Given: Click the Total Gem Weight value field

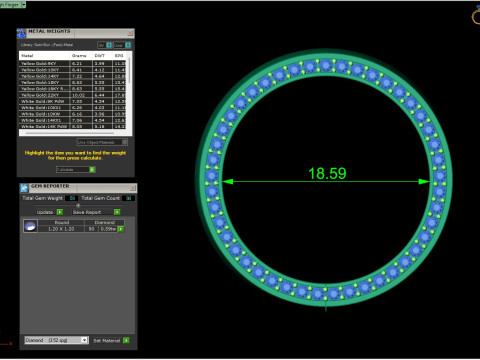Looking at the screenshot, I should [x=72, y=198].
